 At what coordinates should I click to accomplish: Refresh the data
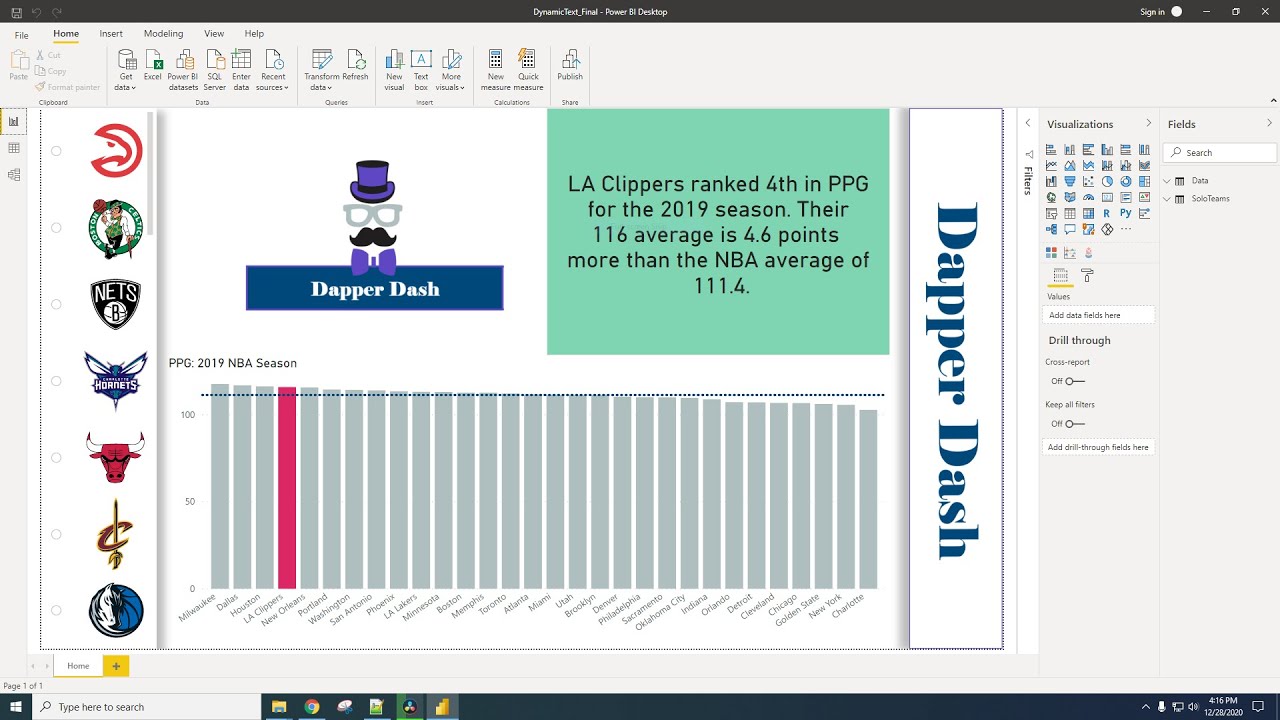[355, 65]
